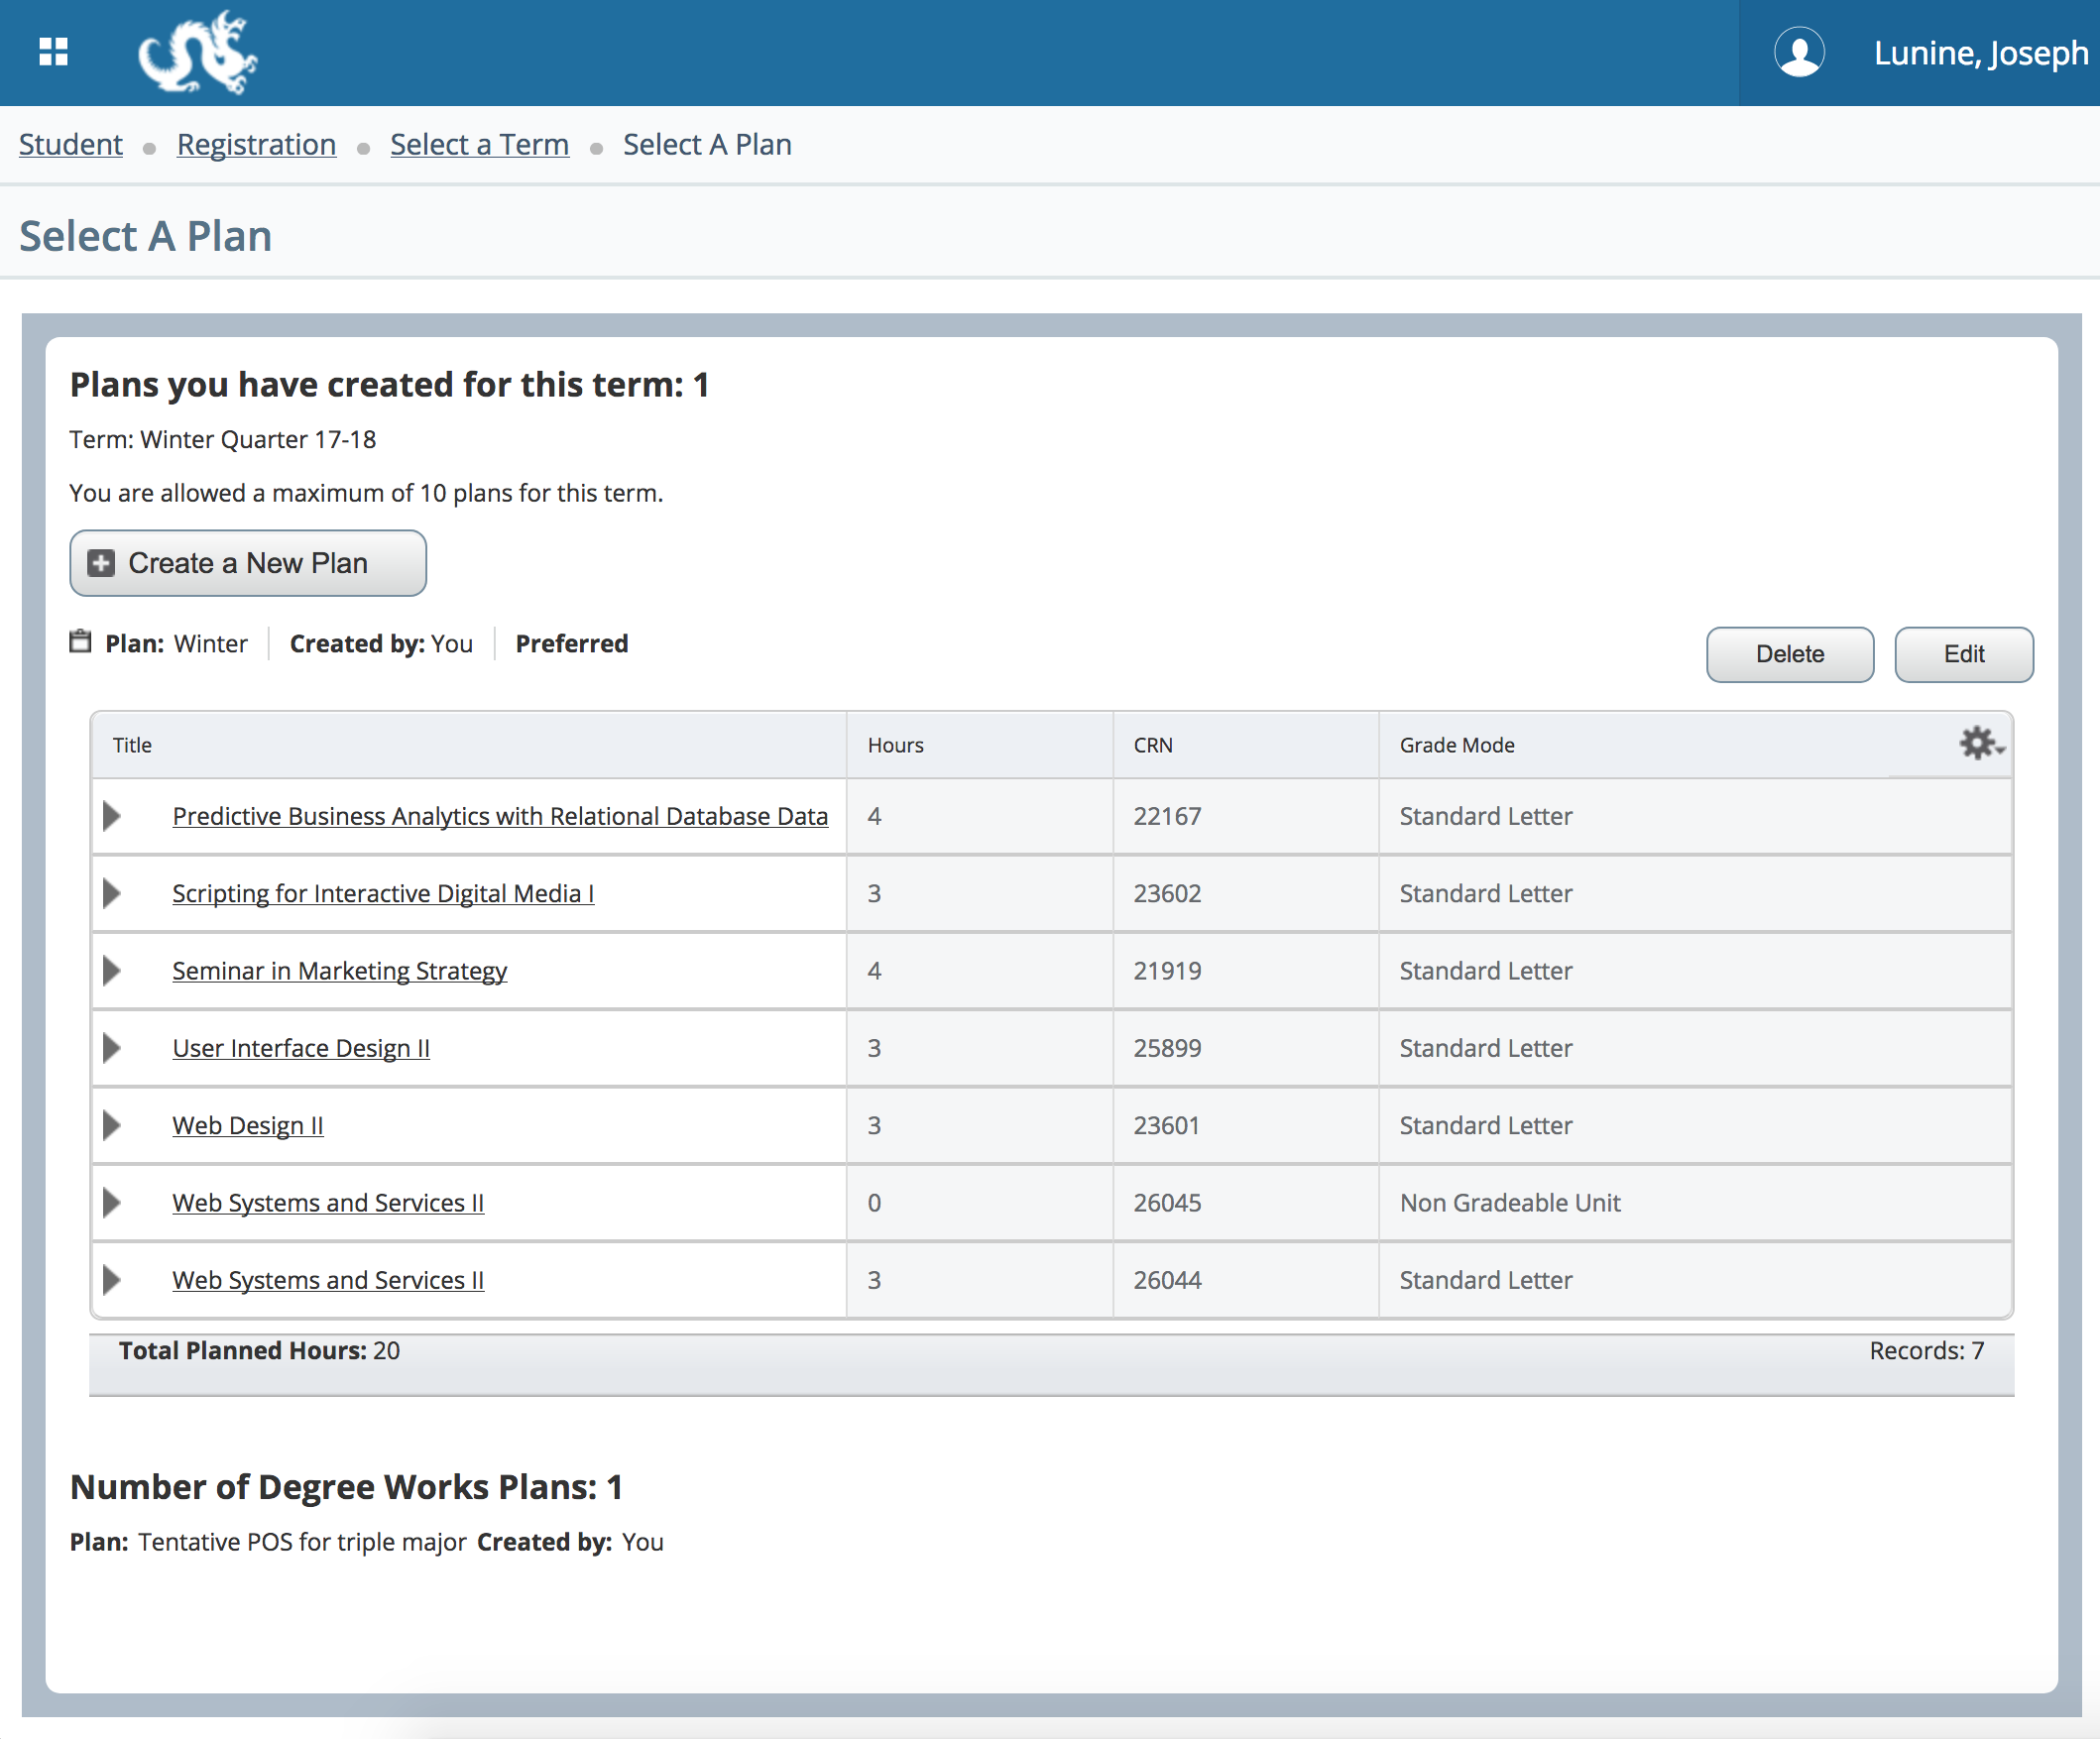Expand the Scripting for Interactive Digital Media row
Screen dimensions: 2100x1739
(x=112, y=893)
